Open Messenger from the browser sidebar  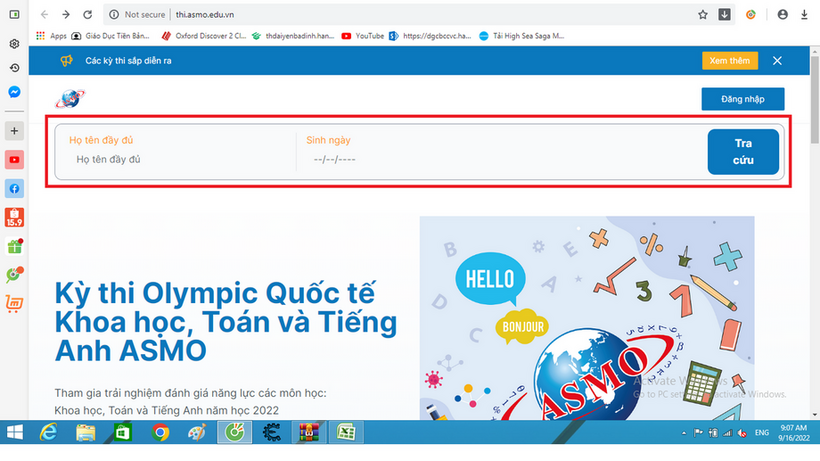pyautogui.click(x=15, y=92)
